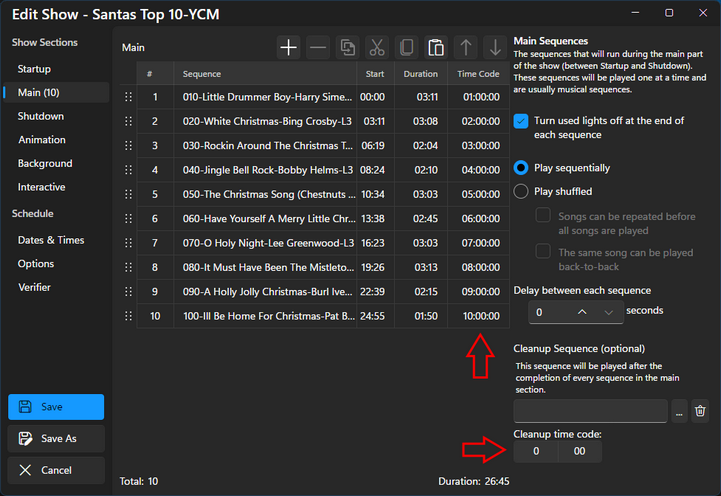Click the copy sequence icon

click(x=406, y=47)
